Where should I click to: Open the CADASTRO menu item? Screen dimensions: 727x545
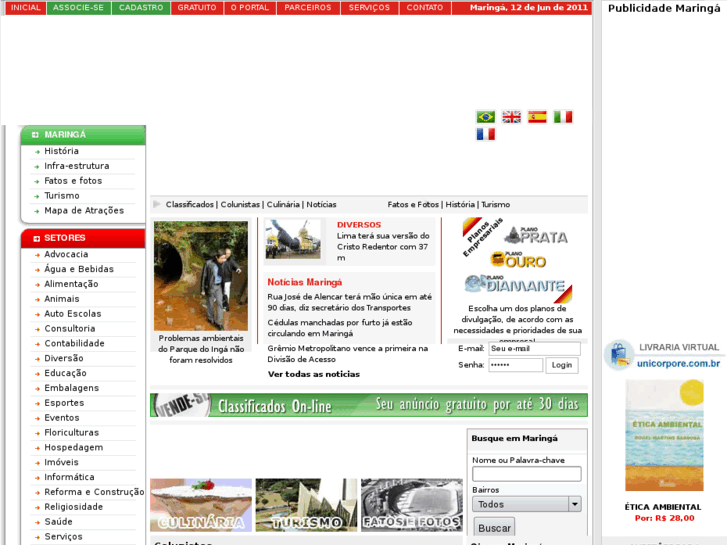(141, 7)
